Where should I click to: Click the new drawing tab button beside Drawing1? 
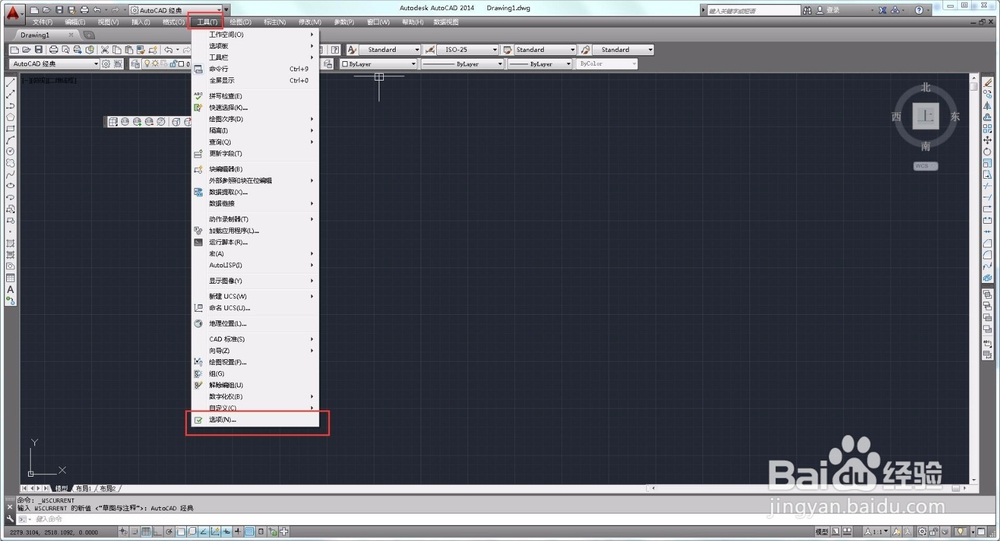(89, 35)
